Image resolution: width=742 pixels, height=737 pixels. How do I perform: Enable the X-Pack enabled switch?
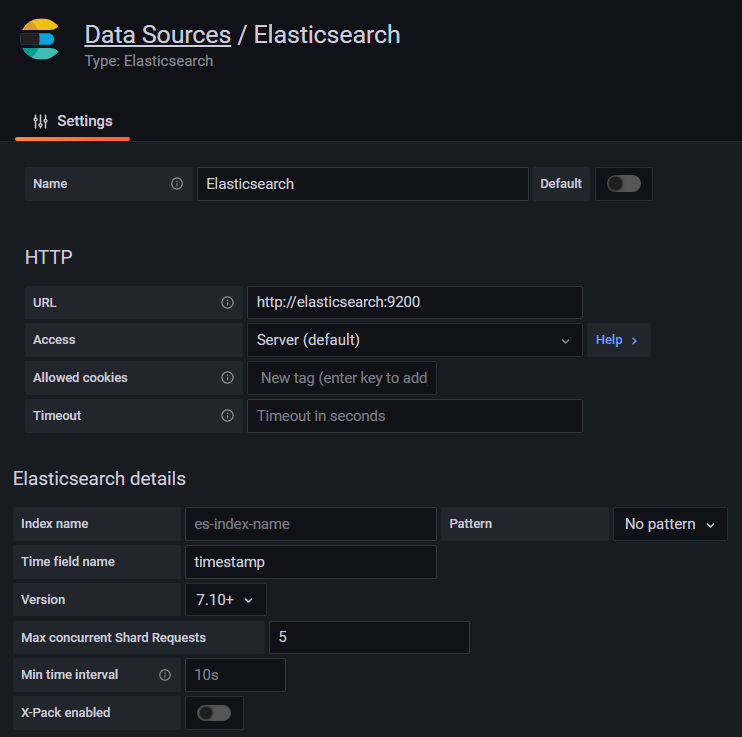coord(214,712)
